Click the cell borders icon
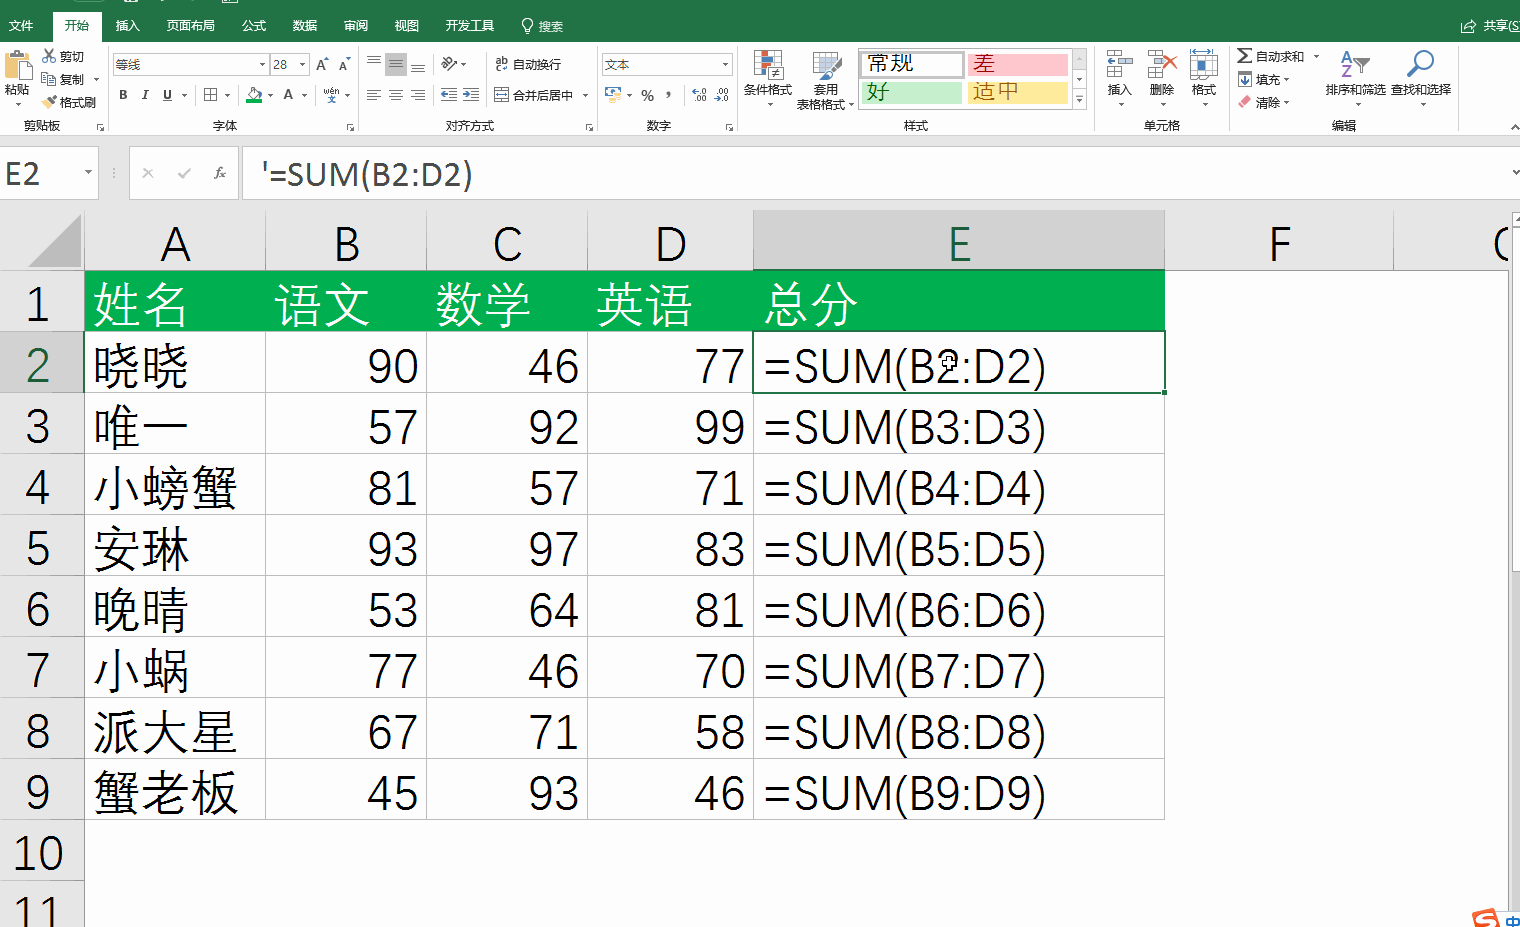Viewport: 1520px width, 927px height. tap(210, 95)
